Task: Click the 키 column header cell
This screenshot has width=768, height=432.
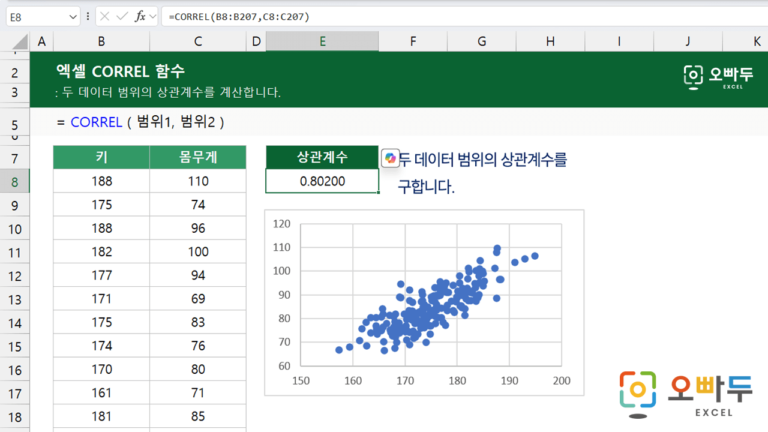Action: point(101,157)
